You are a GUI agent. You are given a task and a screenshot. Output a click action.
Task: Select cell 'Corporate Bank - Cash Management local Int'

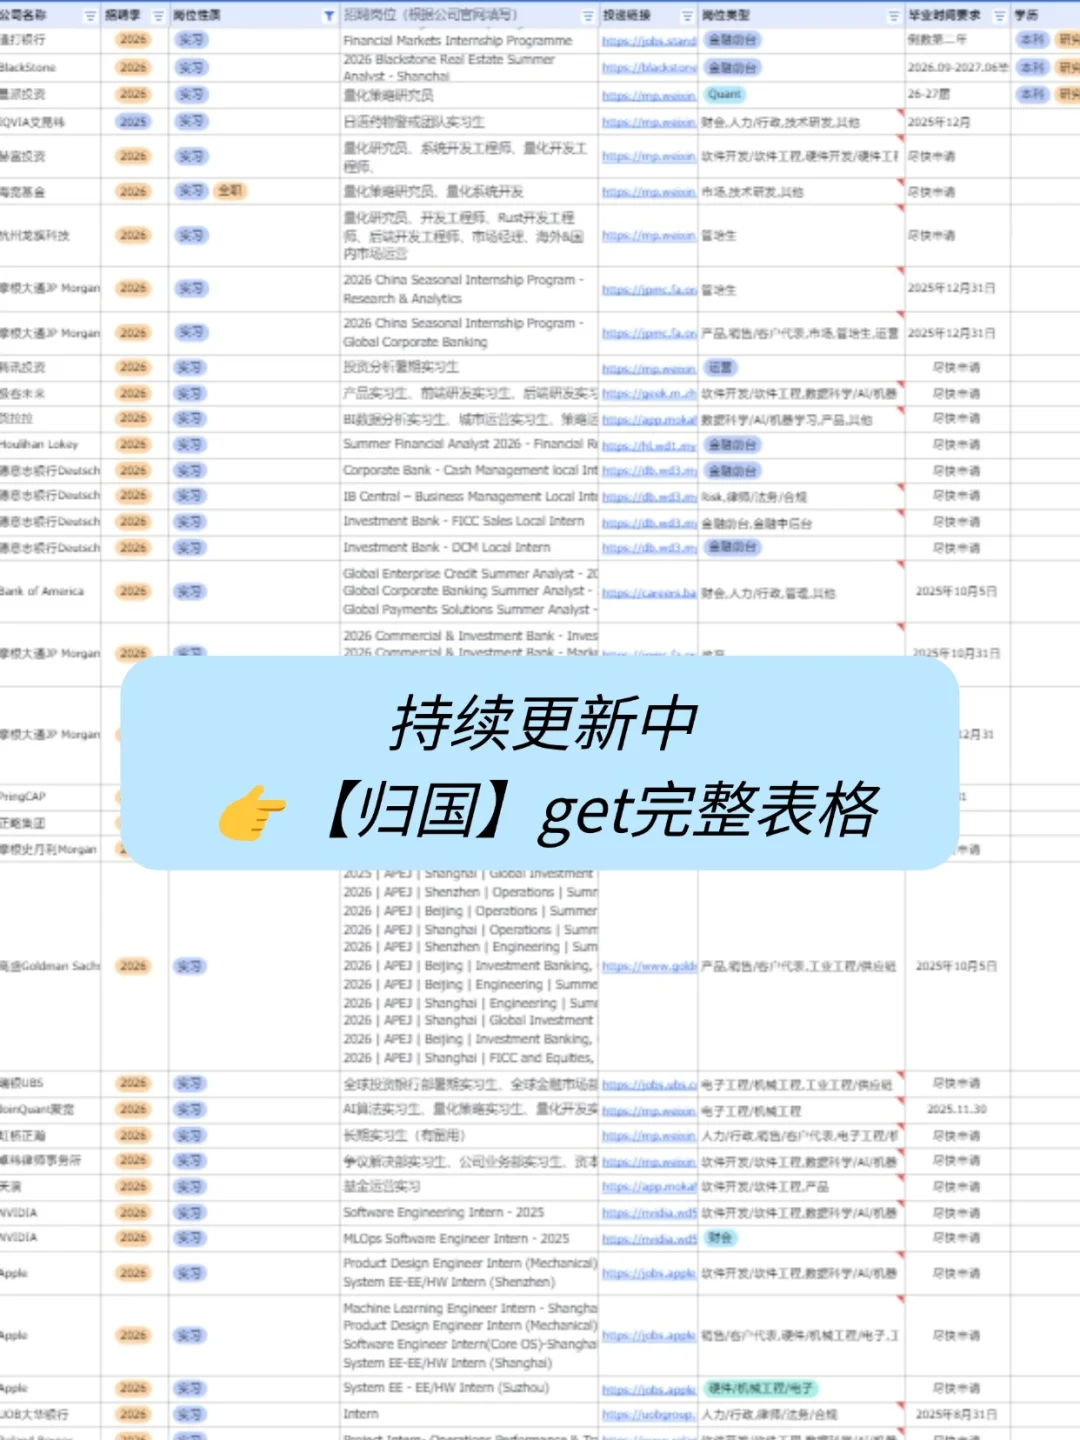tap(469, 470)
